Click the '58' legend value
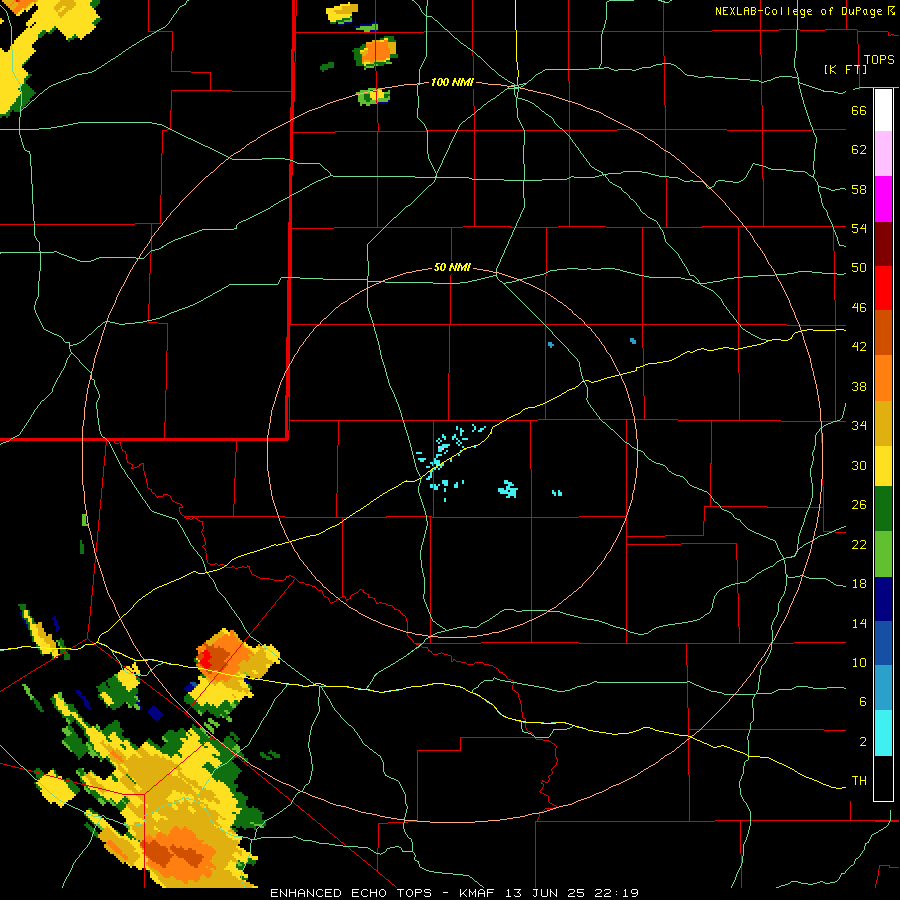The image size is (900, 900). click(859, 189)
